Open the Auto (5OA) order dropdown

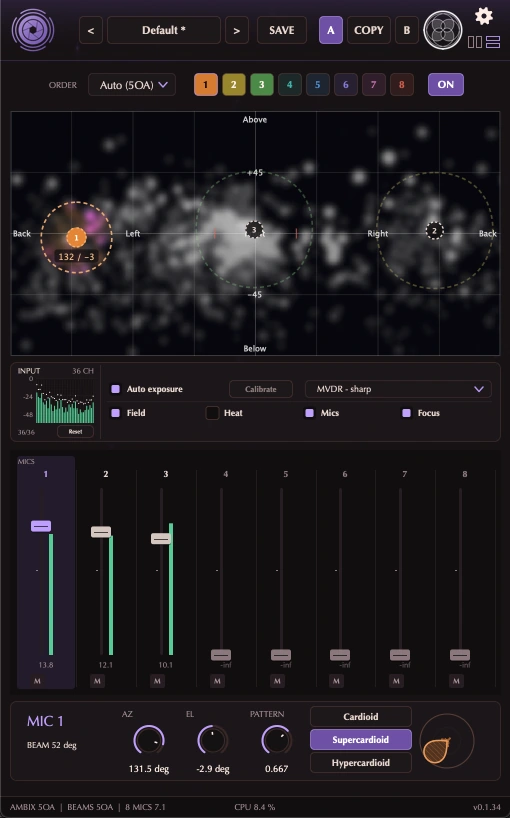[x=132, y=85]
